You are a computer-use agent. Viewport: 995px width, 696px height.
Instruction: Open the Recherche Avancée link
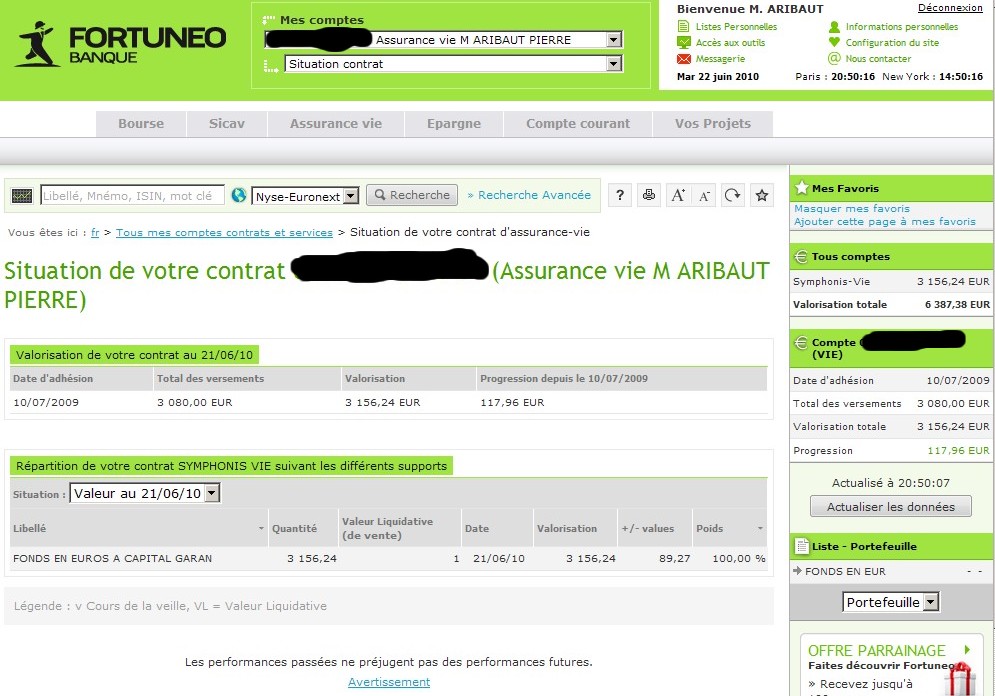pos(529,195)
